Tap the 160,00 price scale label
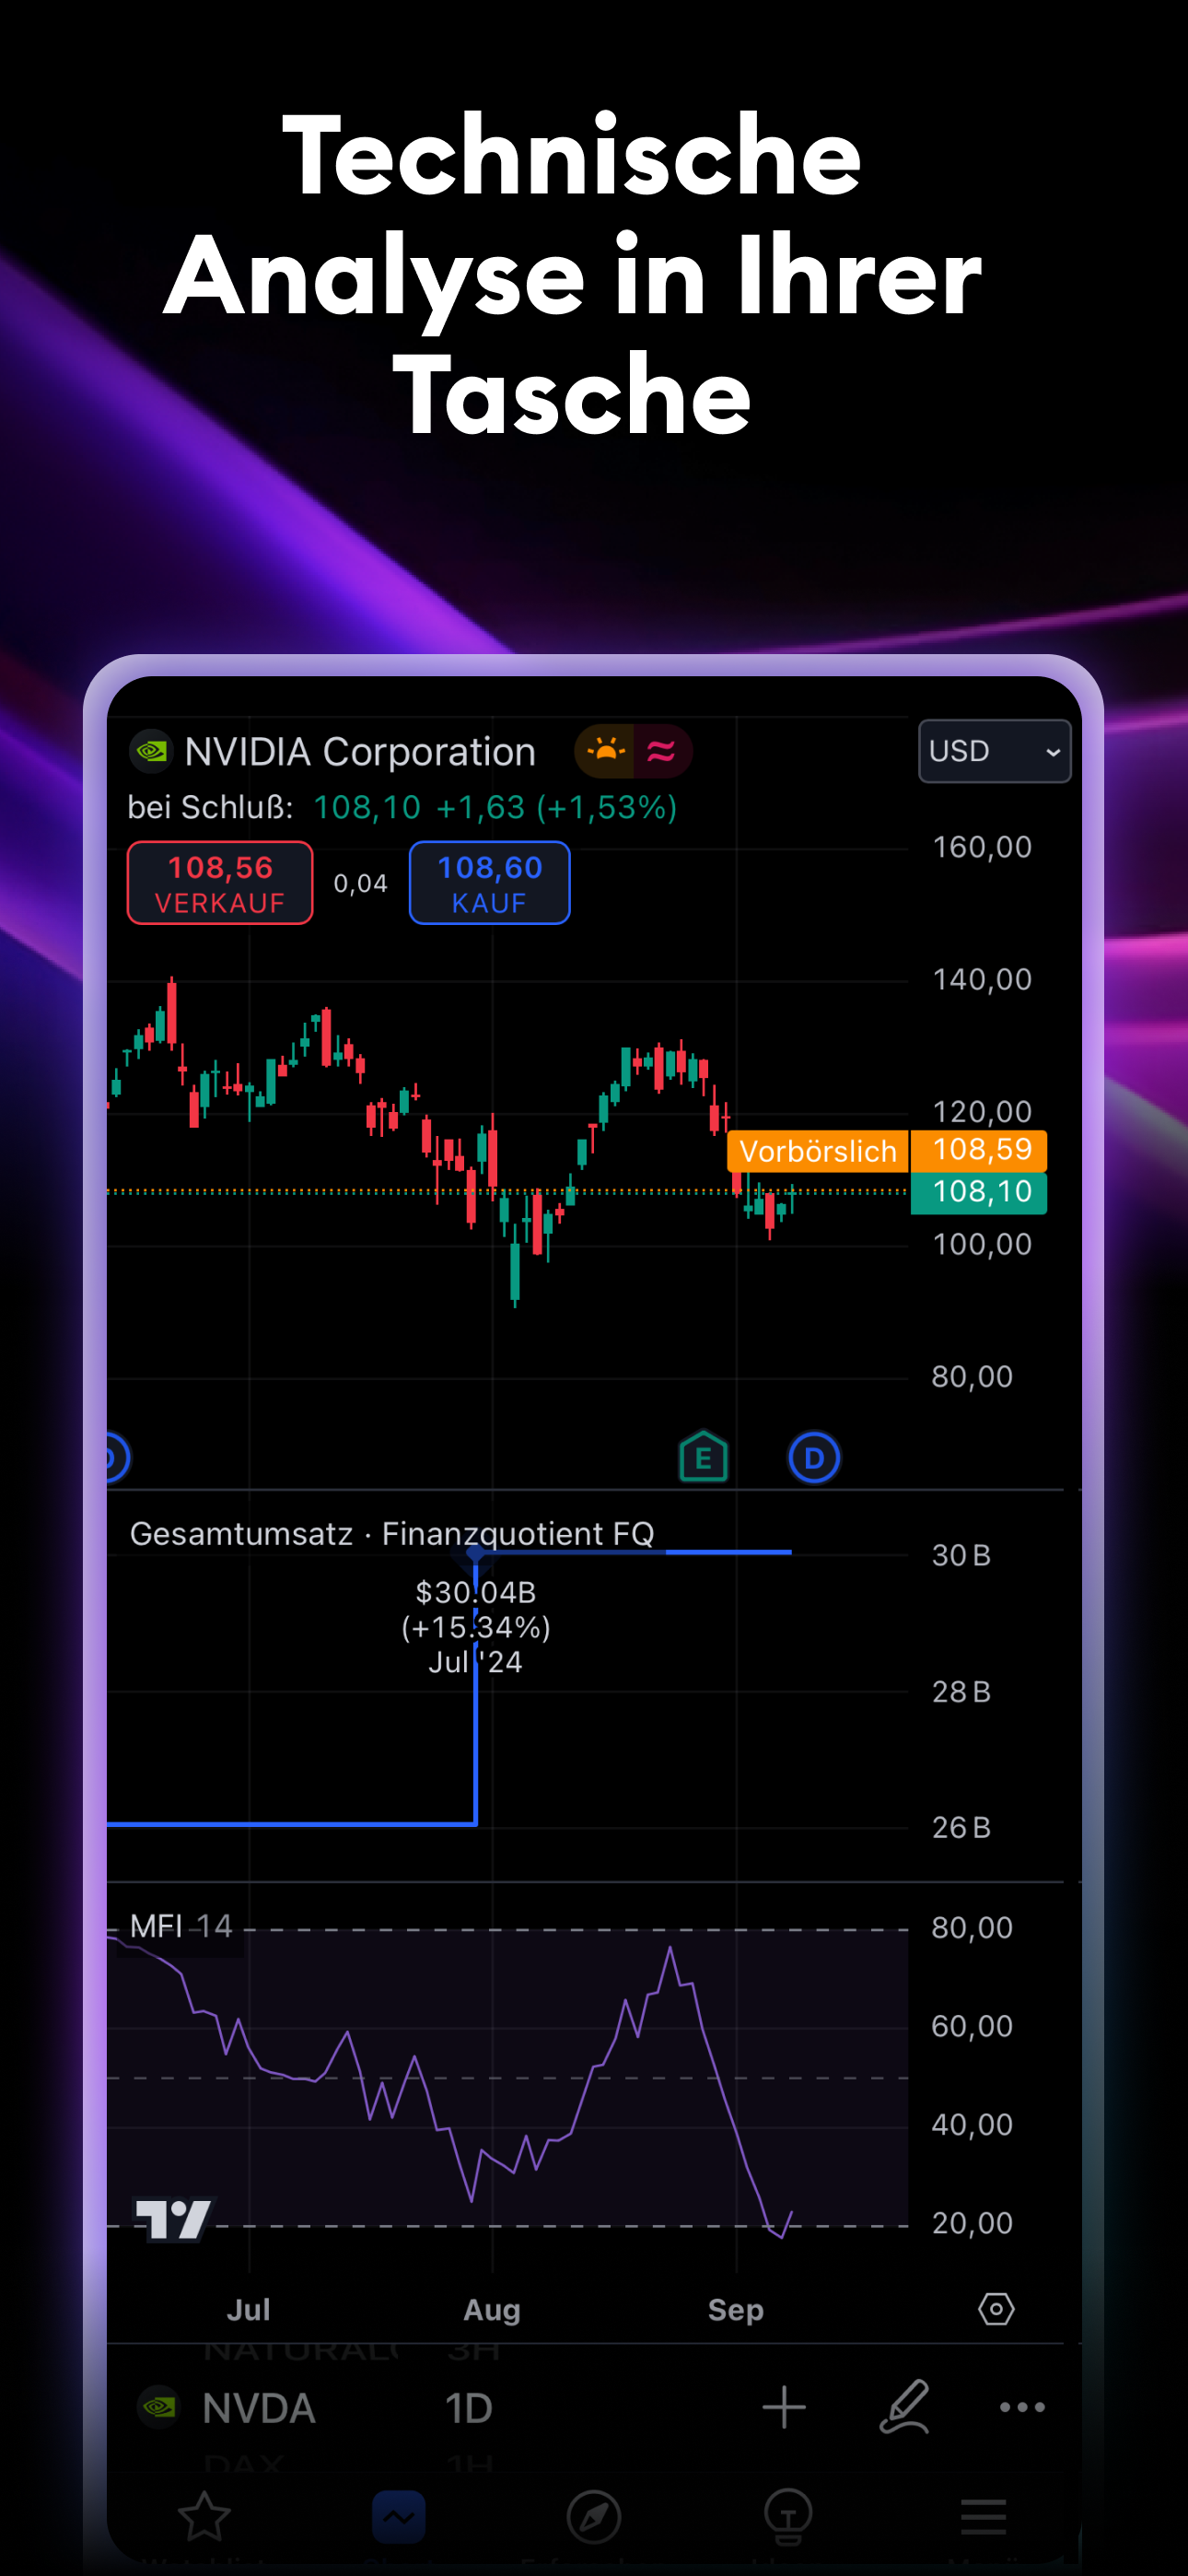The width and height of the screenshot is (1188, 2576). pyautogui.click(x=982, y=847)
